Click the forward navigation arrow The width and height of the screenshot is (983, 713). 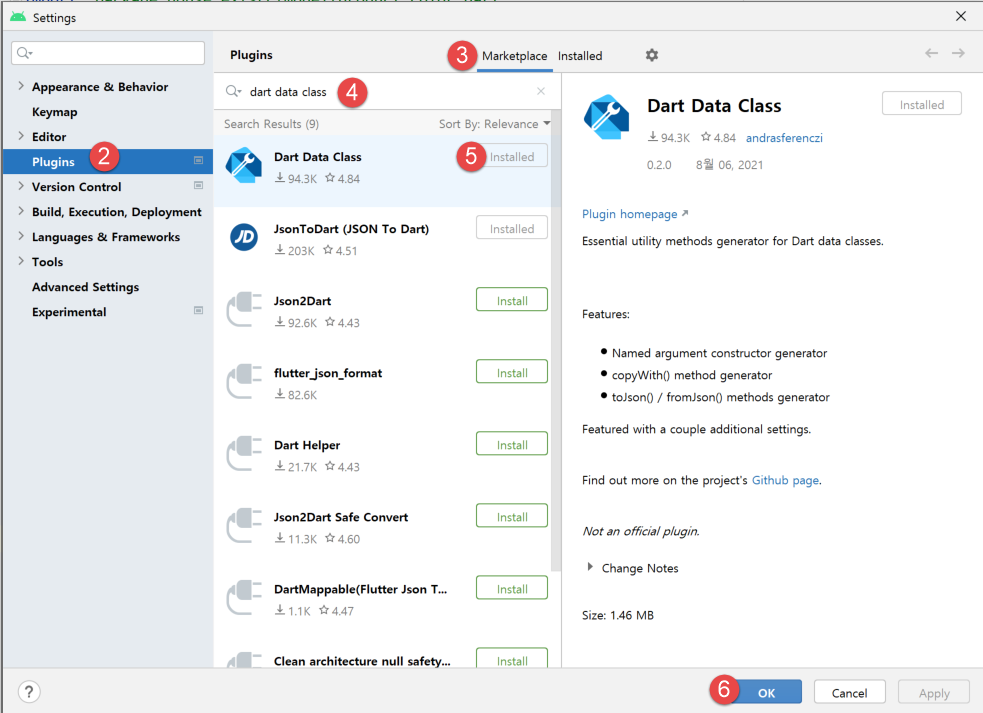(x=958, y=53)
